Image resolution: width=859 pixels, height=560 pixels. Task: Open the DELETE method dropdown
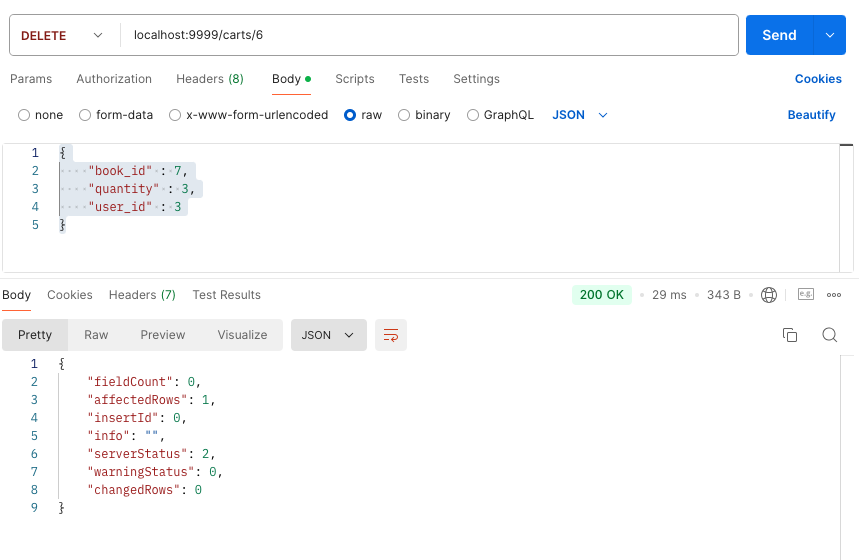click(x=62, y=36)
